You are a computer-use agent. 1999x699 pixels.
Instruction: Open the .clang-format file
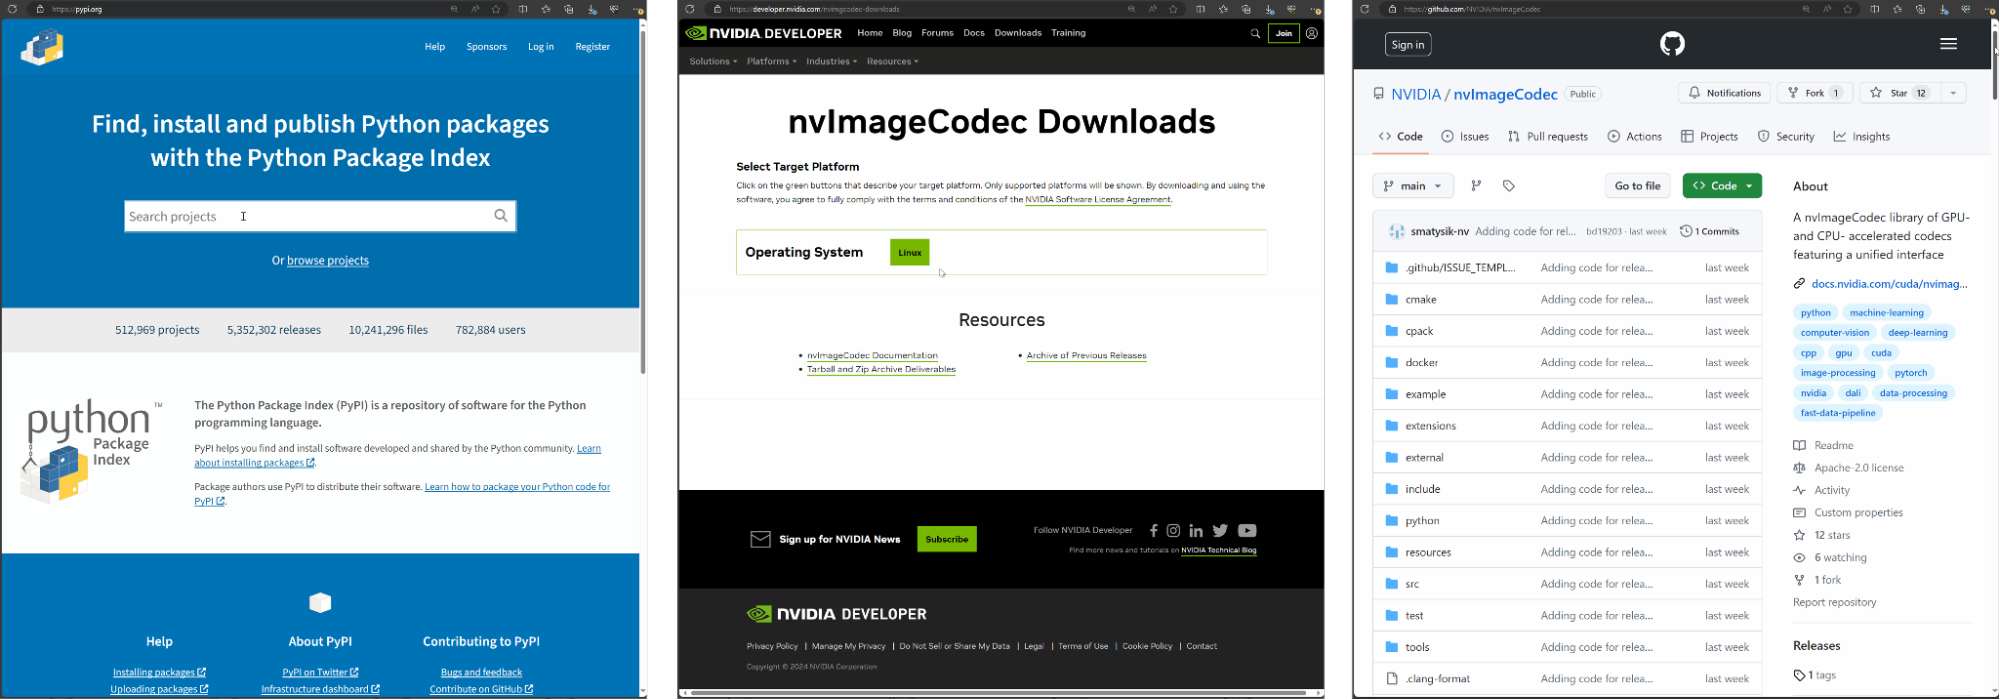point(1437,679)
